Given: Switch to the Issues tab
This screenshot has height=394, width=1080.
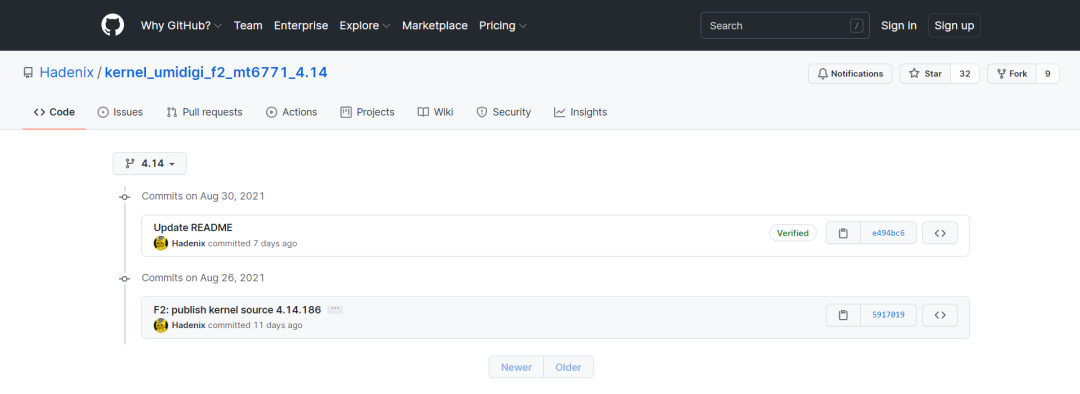Looking at the screenshot, I should [121, 112].
